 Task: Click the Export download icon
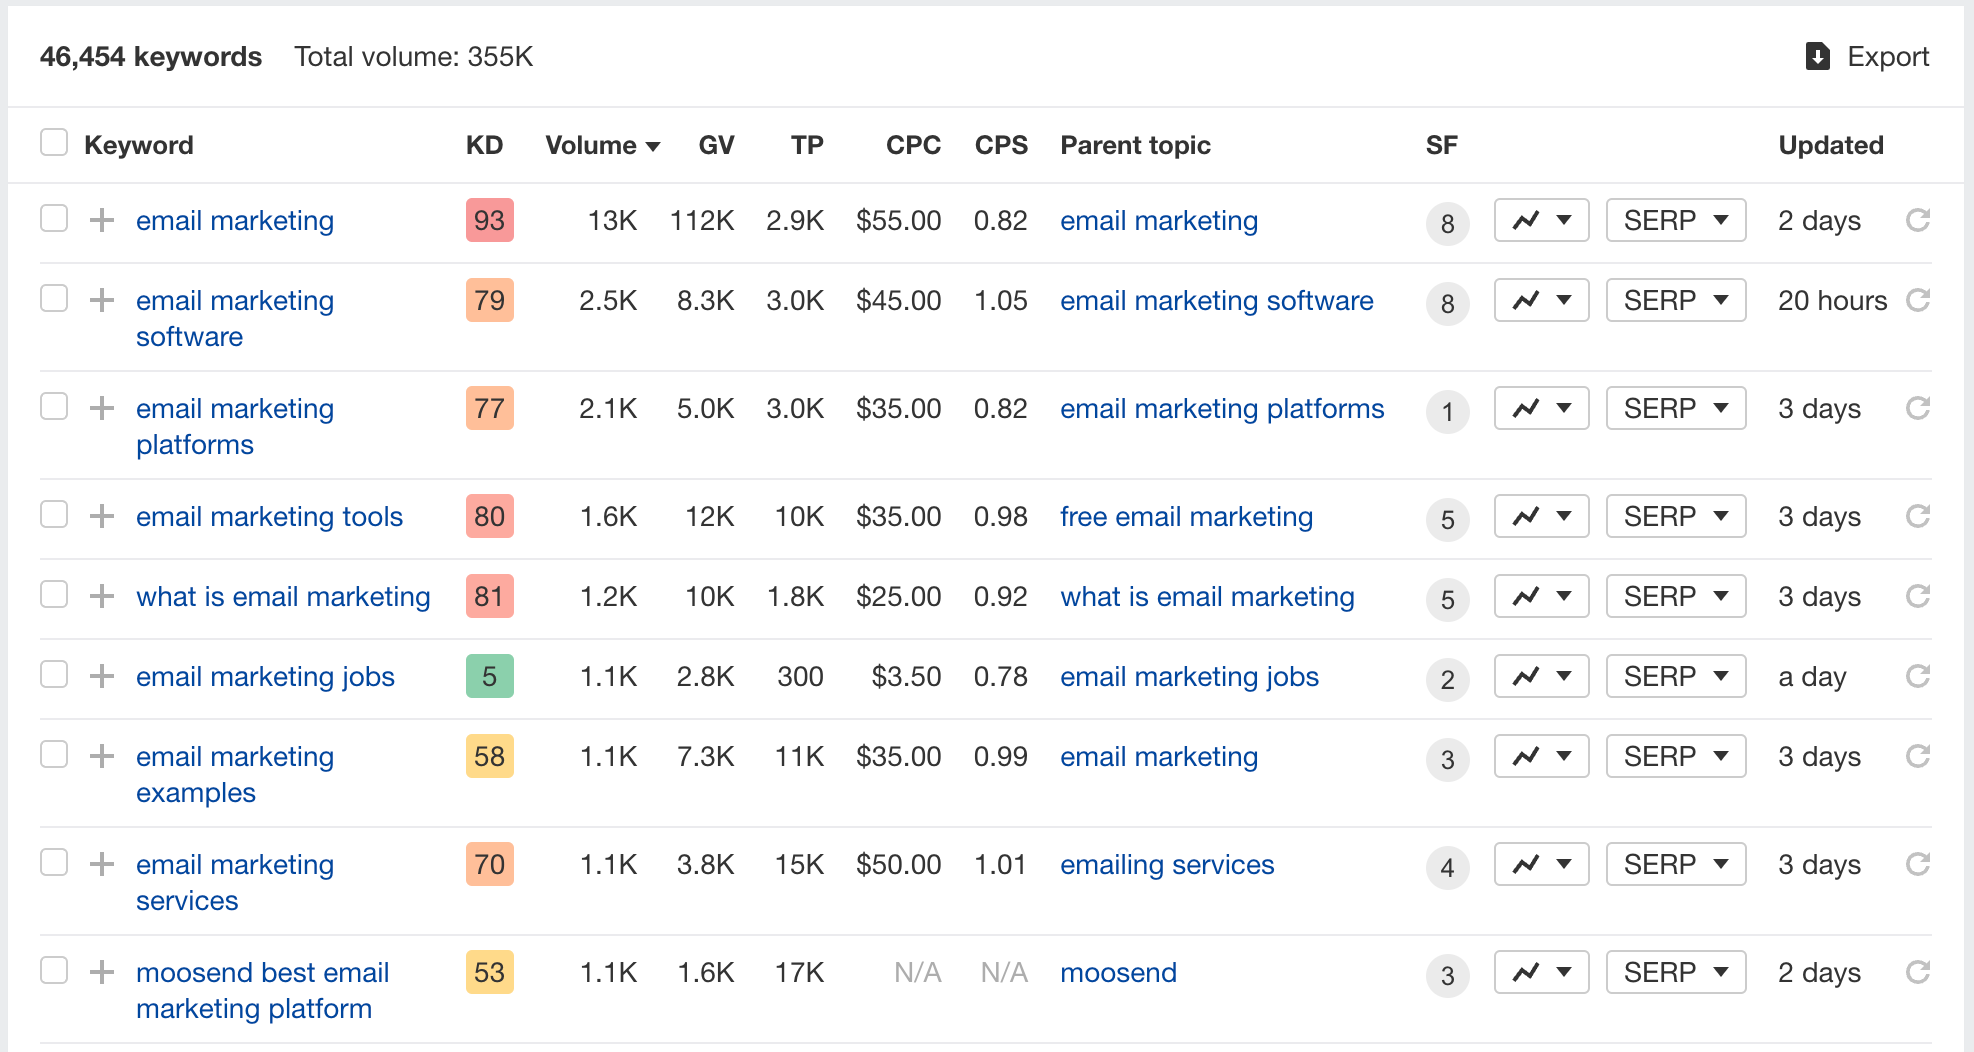(x=1816, y=57)
